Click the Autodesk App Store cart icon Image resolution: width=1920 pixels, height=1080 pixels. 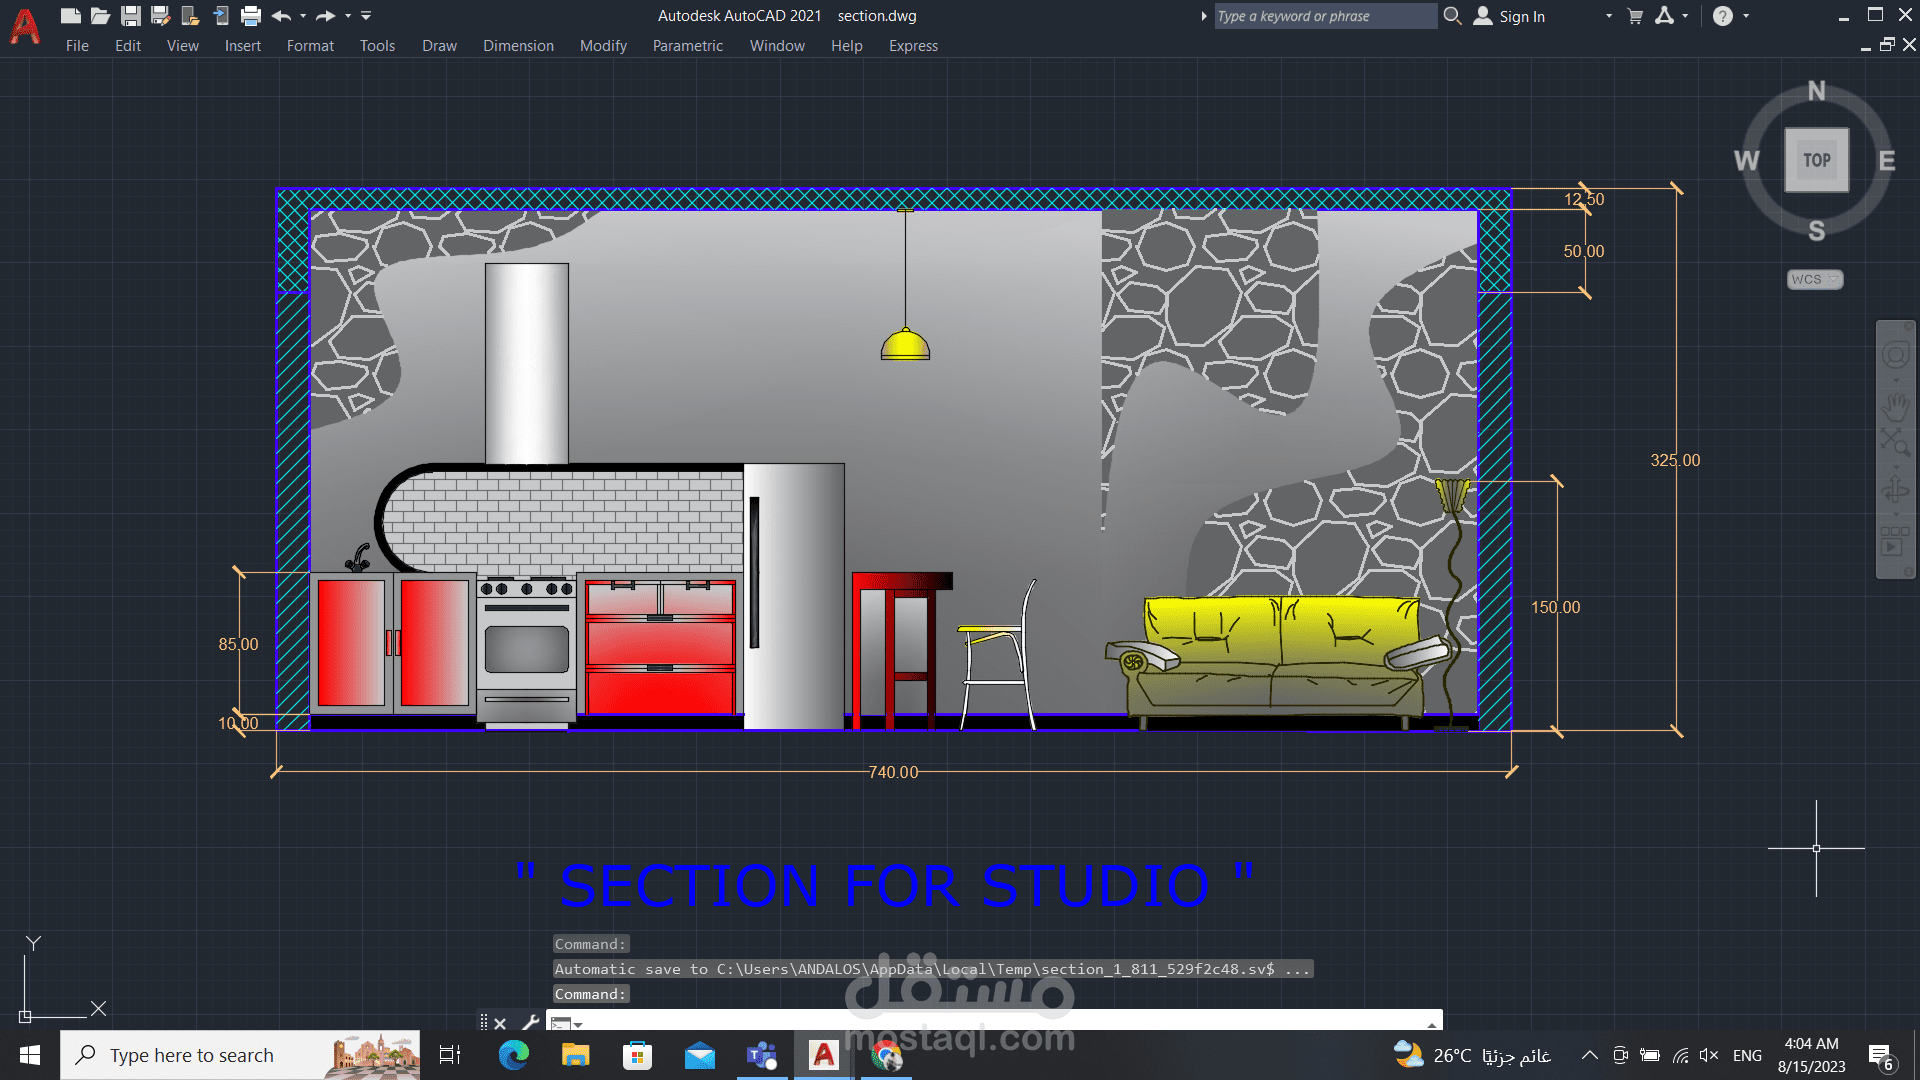pos(1635,16)
